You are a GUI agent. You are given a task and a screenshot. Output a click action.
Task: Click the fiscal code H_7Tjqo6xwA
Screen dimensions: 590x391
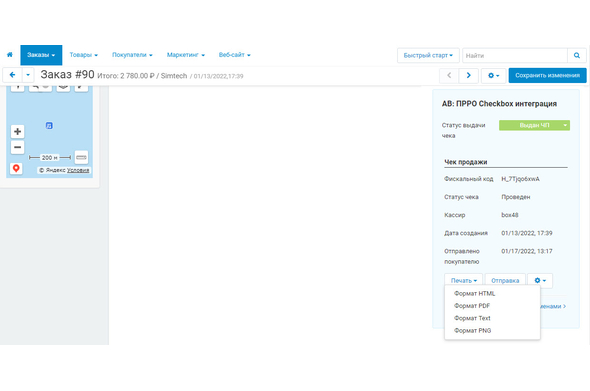(520, 179)
